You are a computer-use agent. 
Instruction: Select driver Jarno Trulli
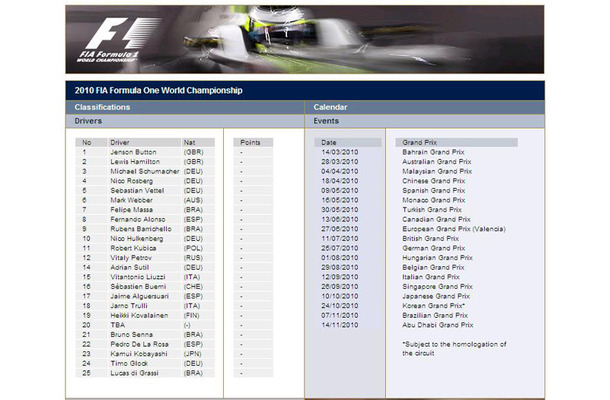point(129,306)
